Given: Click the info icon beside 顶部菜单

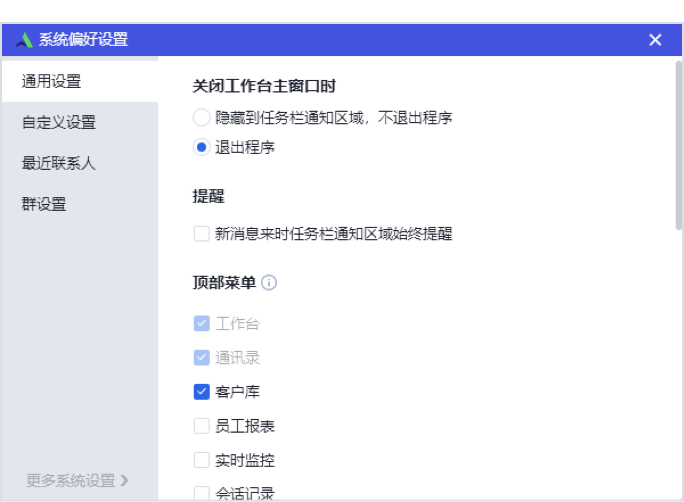Looking at the screenshot, I should [x=269, y=283].
